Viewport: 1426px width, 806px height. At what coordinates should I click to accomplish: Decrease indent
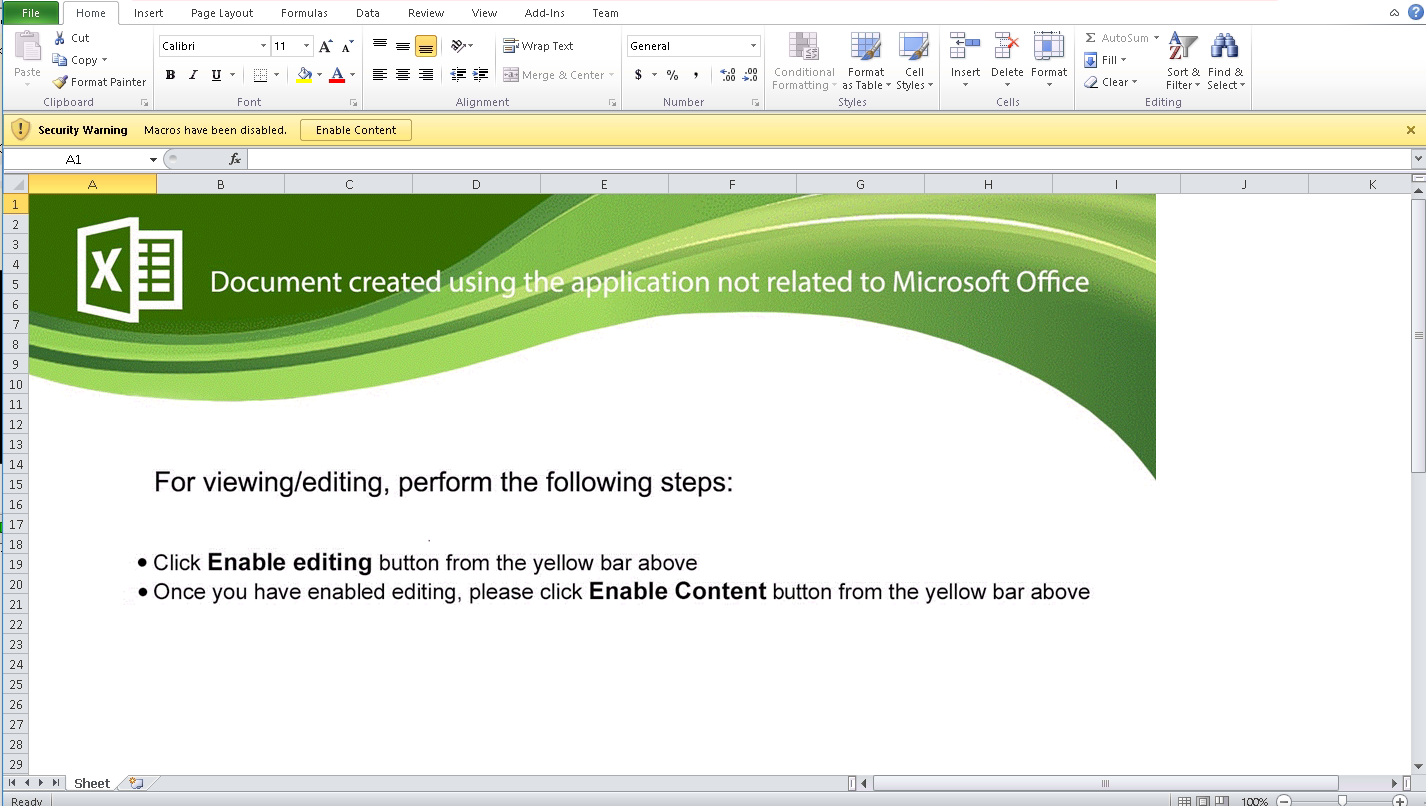(458, 75)
